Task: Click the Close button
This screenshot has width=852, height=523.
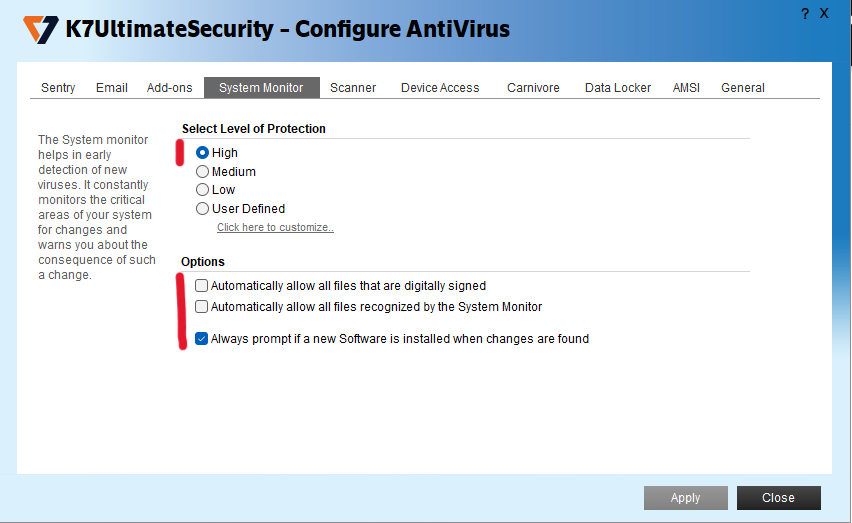Action: point(778,498)
